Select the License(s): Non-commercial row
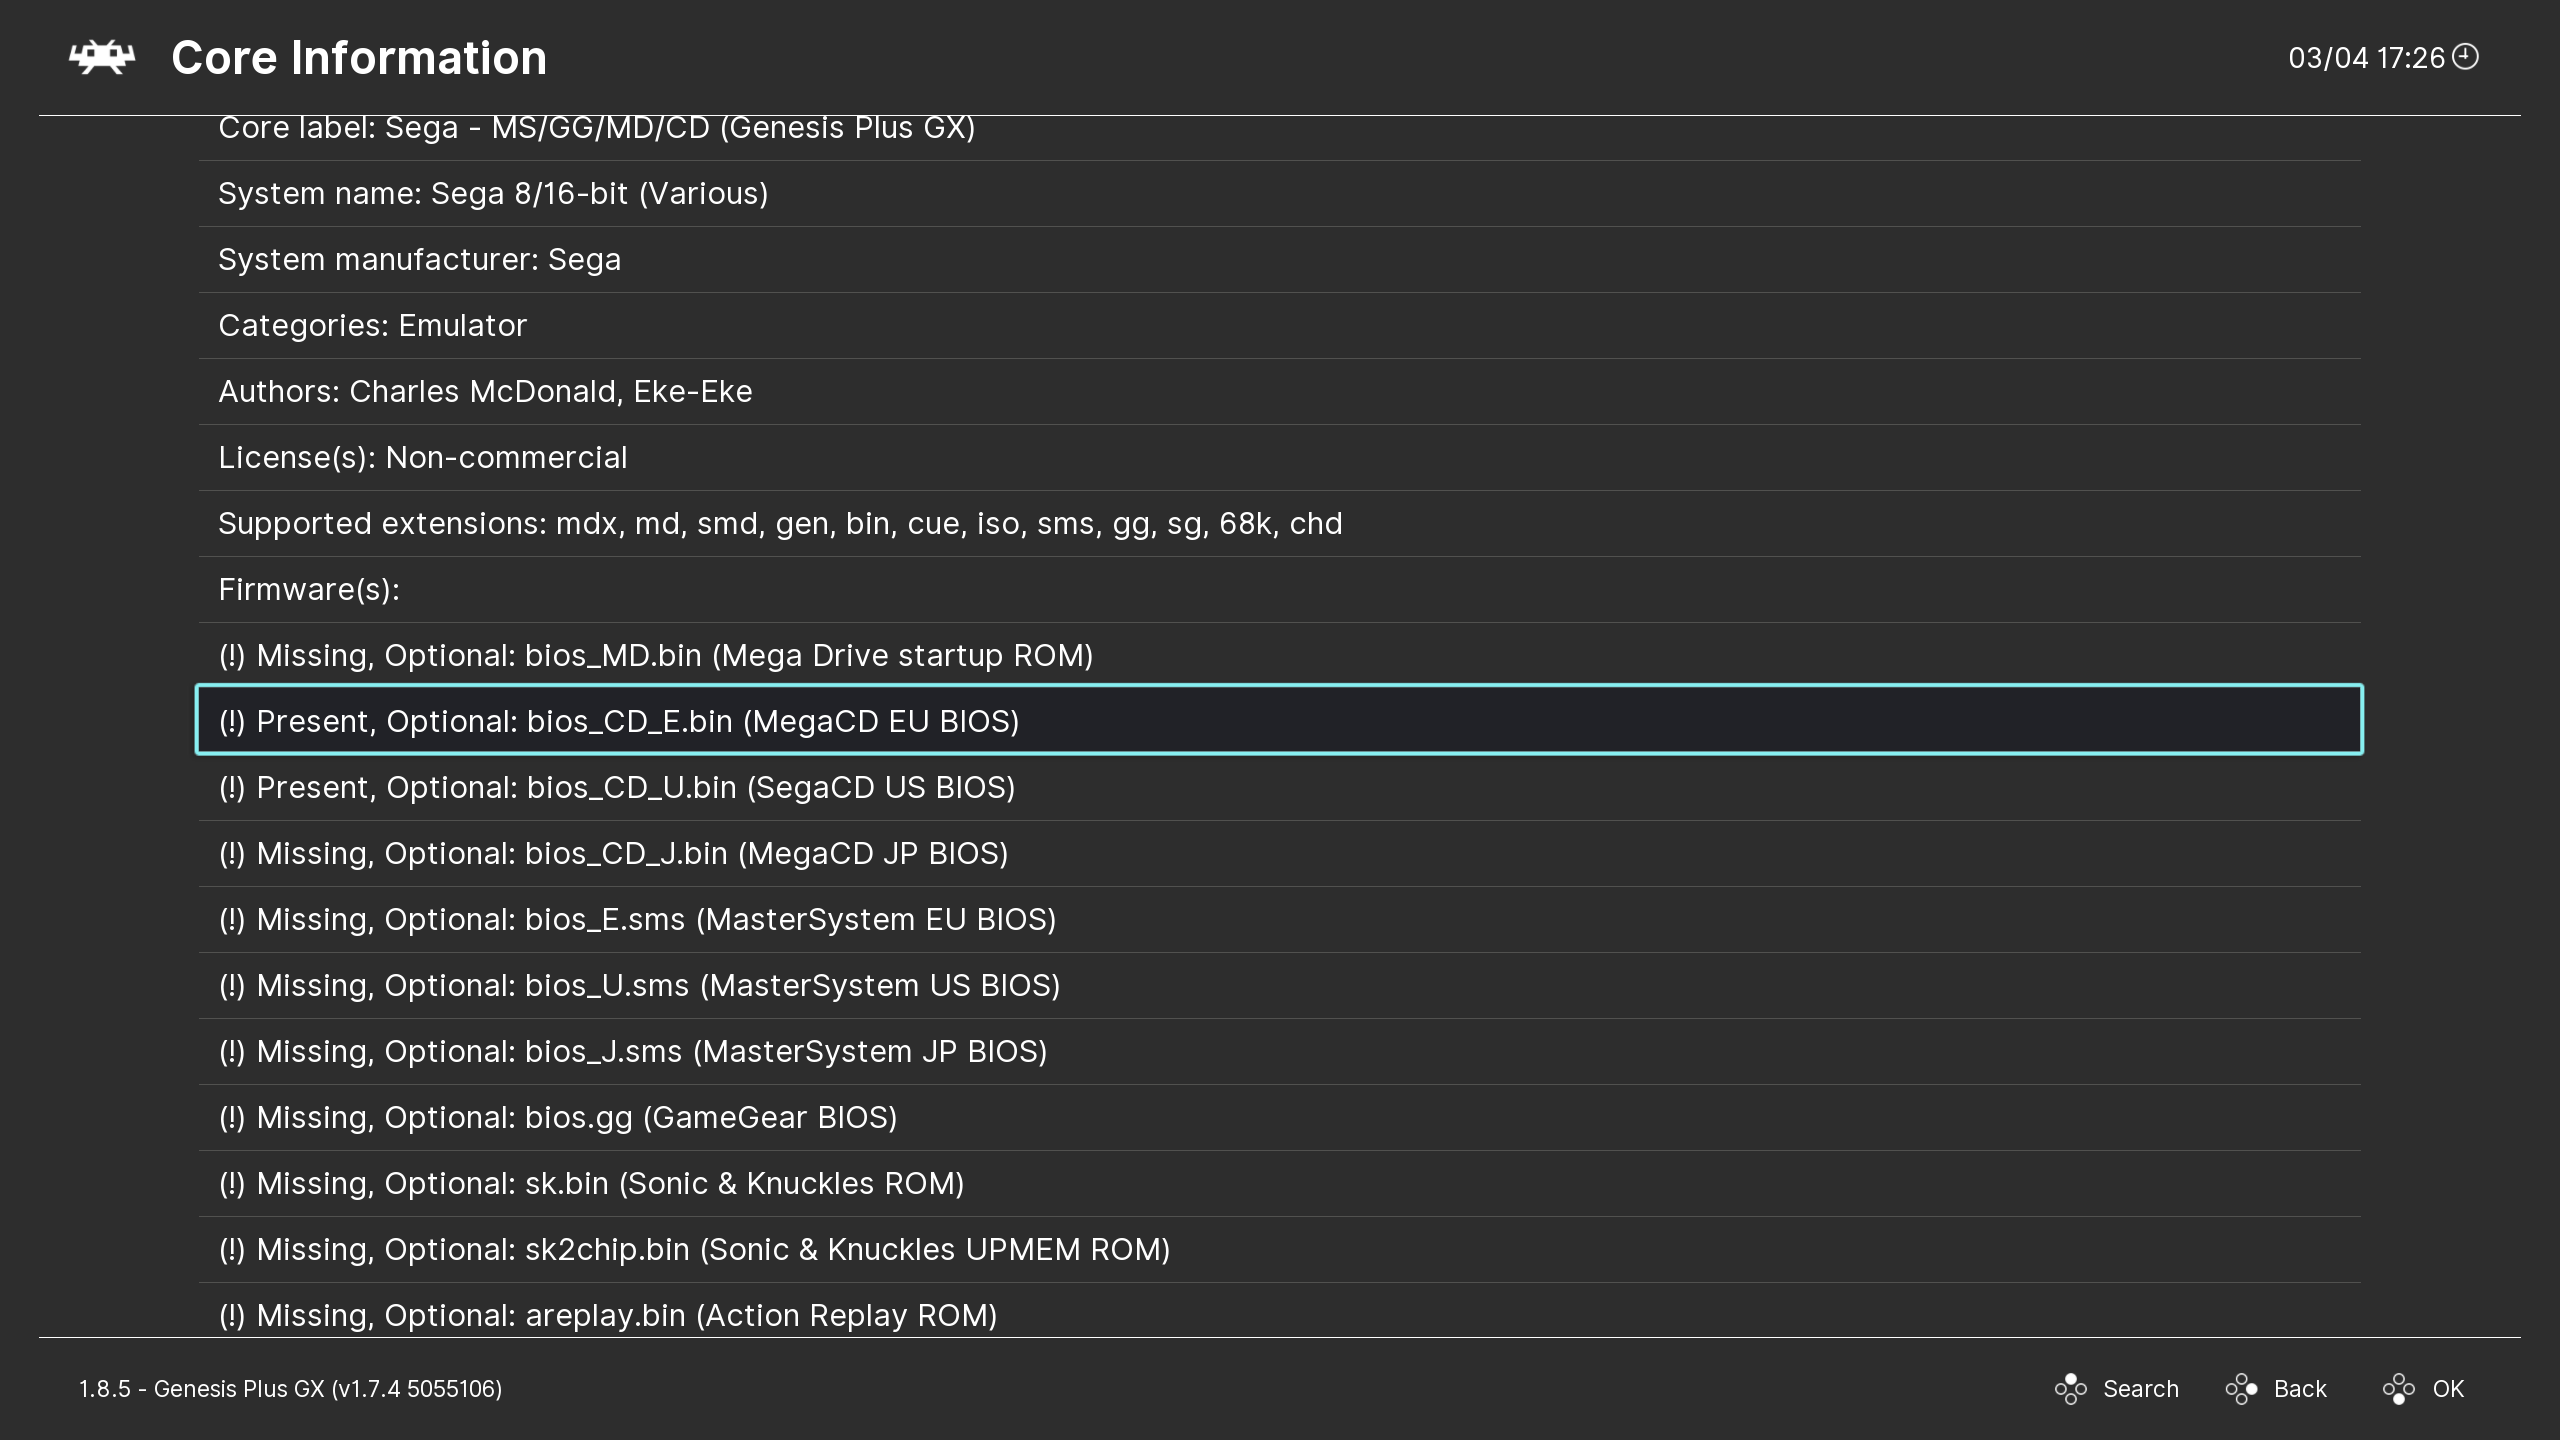The image size is (2560, 1440). click(1279, 457)
